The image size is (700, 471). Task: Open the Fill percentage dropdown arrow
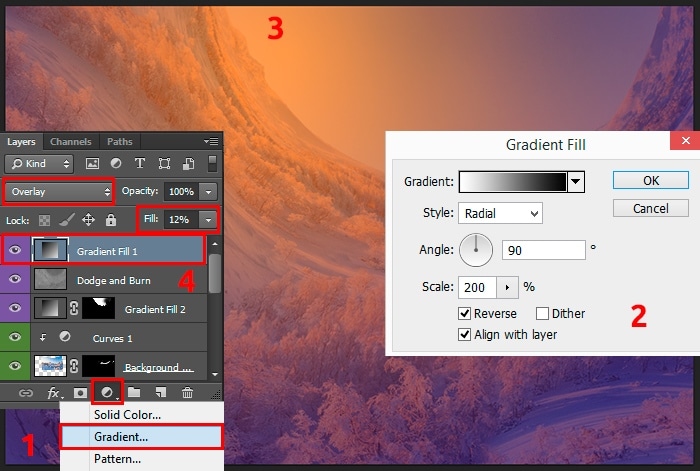208,219
